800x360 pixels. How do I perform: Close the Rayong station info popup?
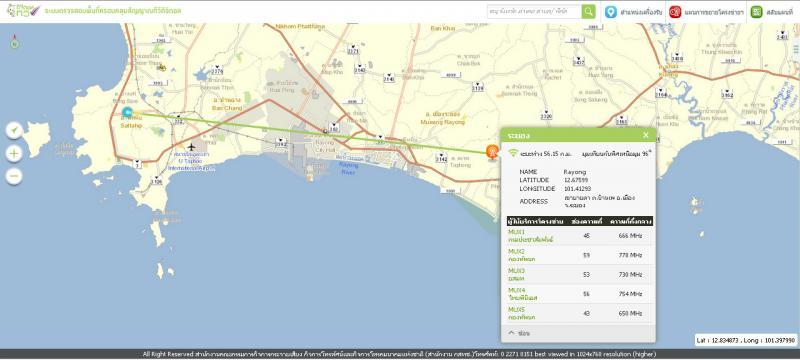(x=646, y=135)
